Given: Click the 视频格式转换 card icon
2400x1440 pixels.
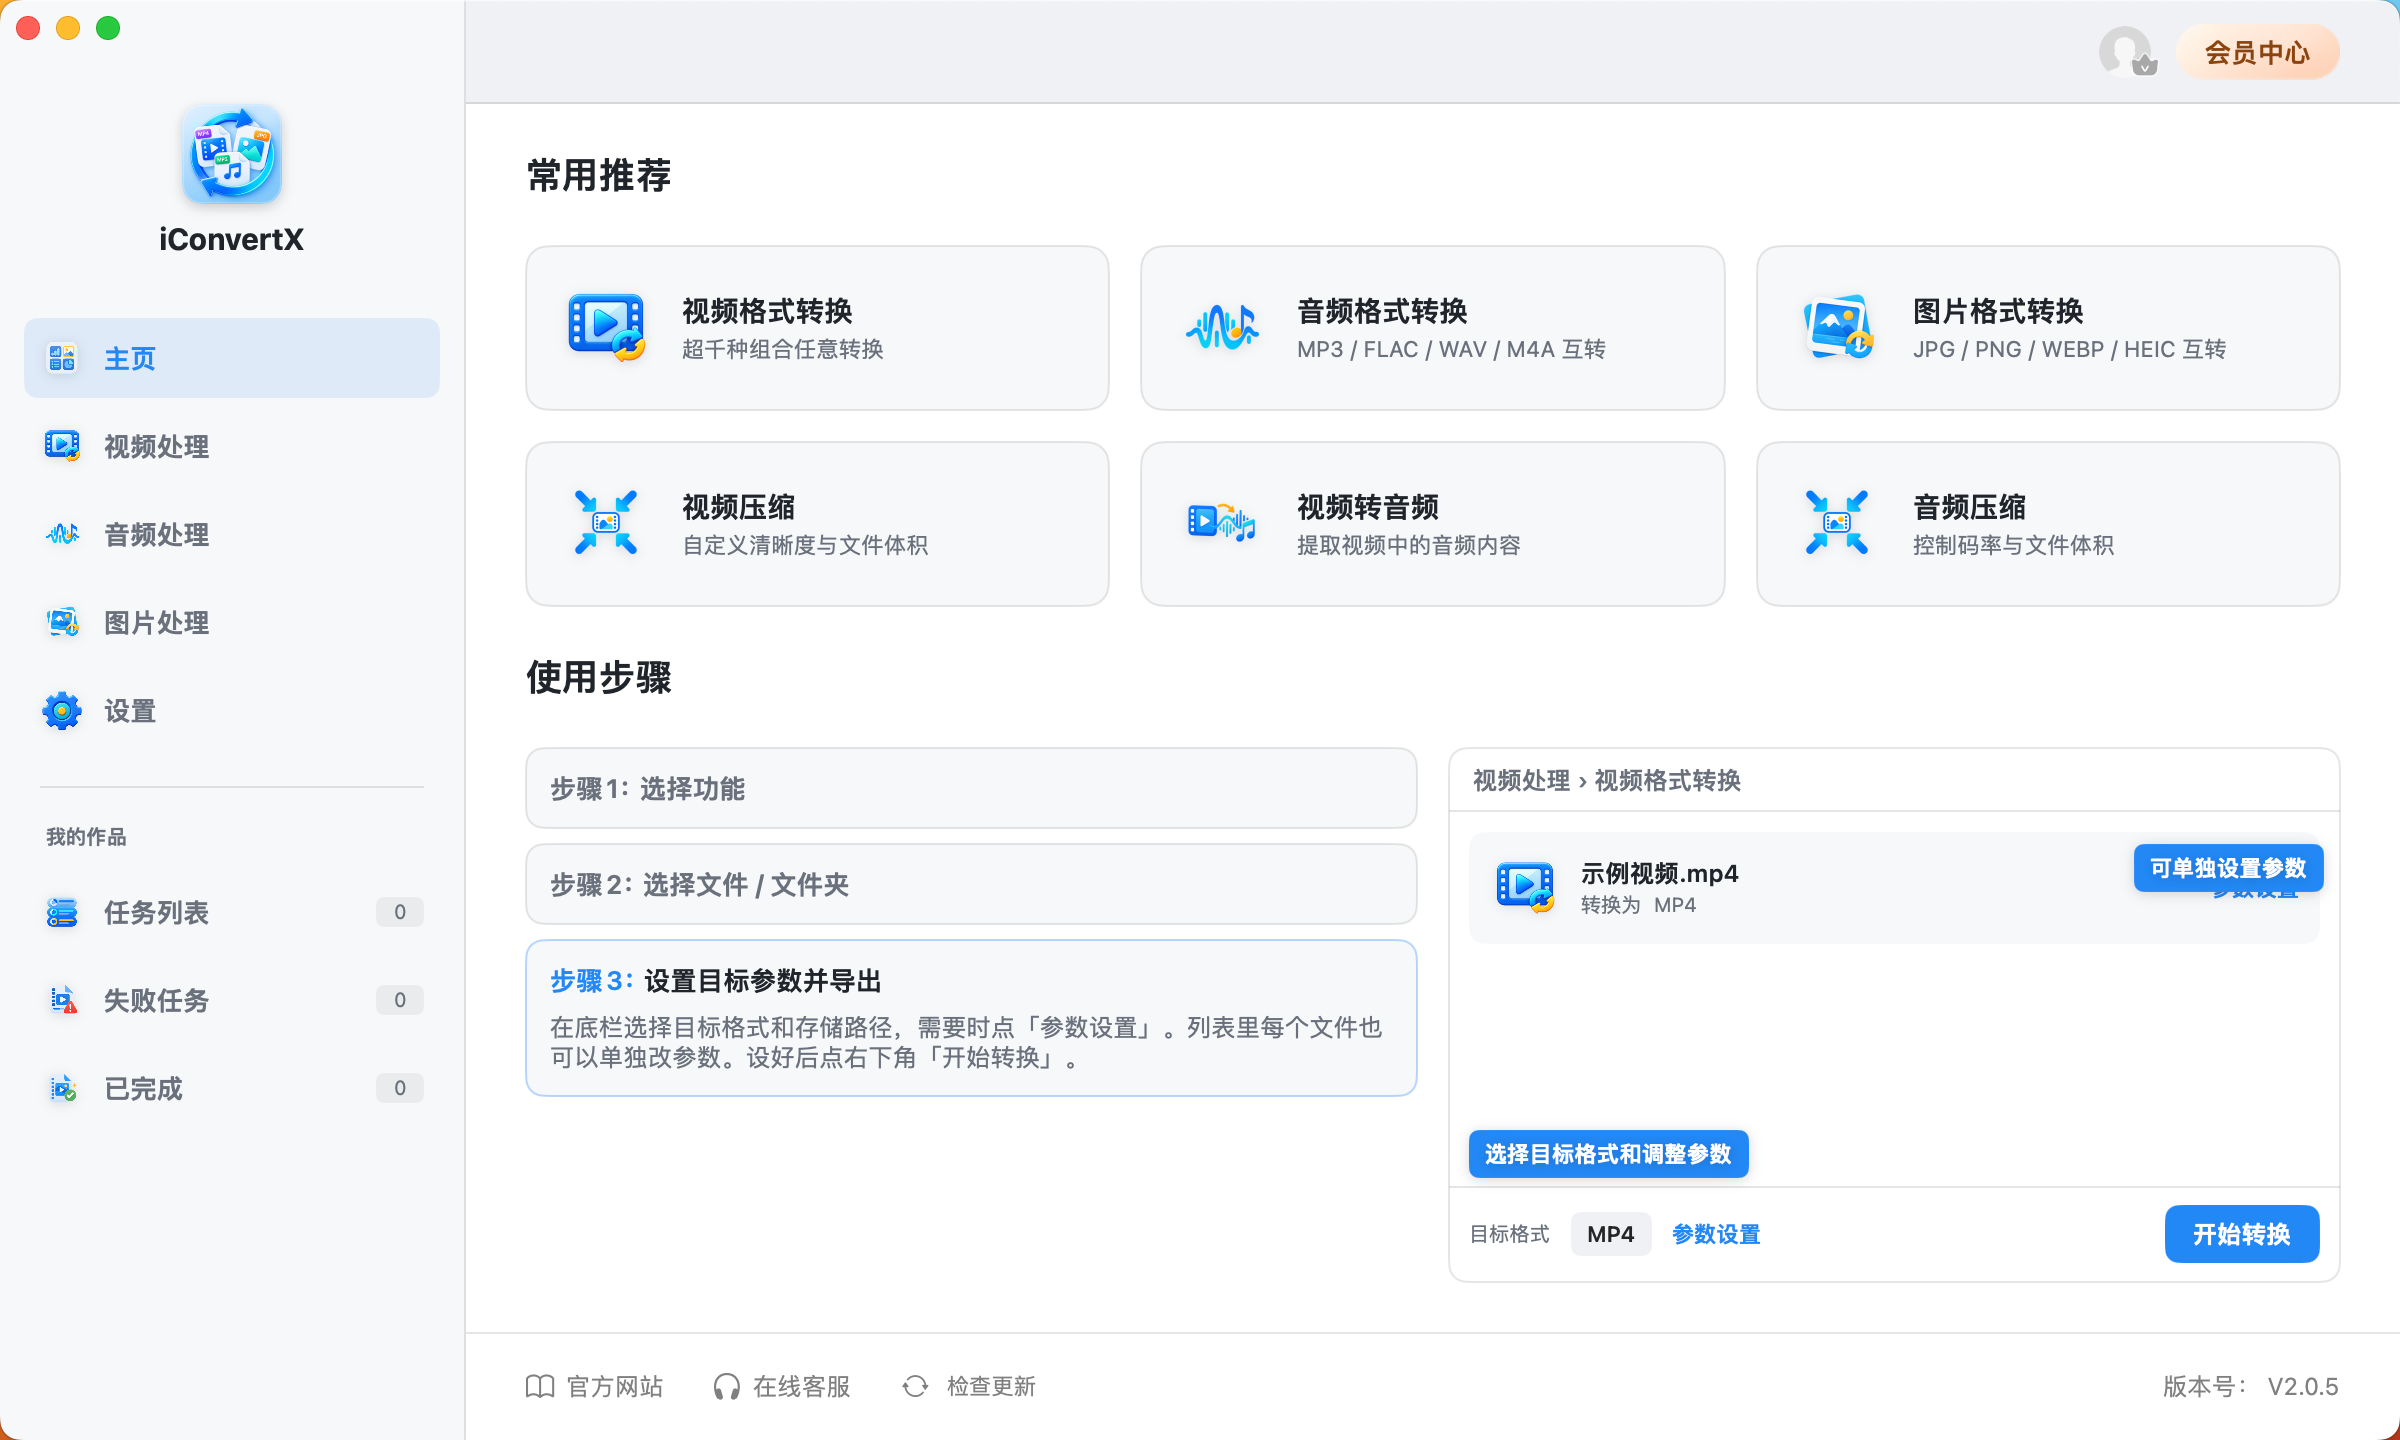Looking at the screenshot, I should pos(606,327).
